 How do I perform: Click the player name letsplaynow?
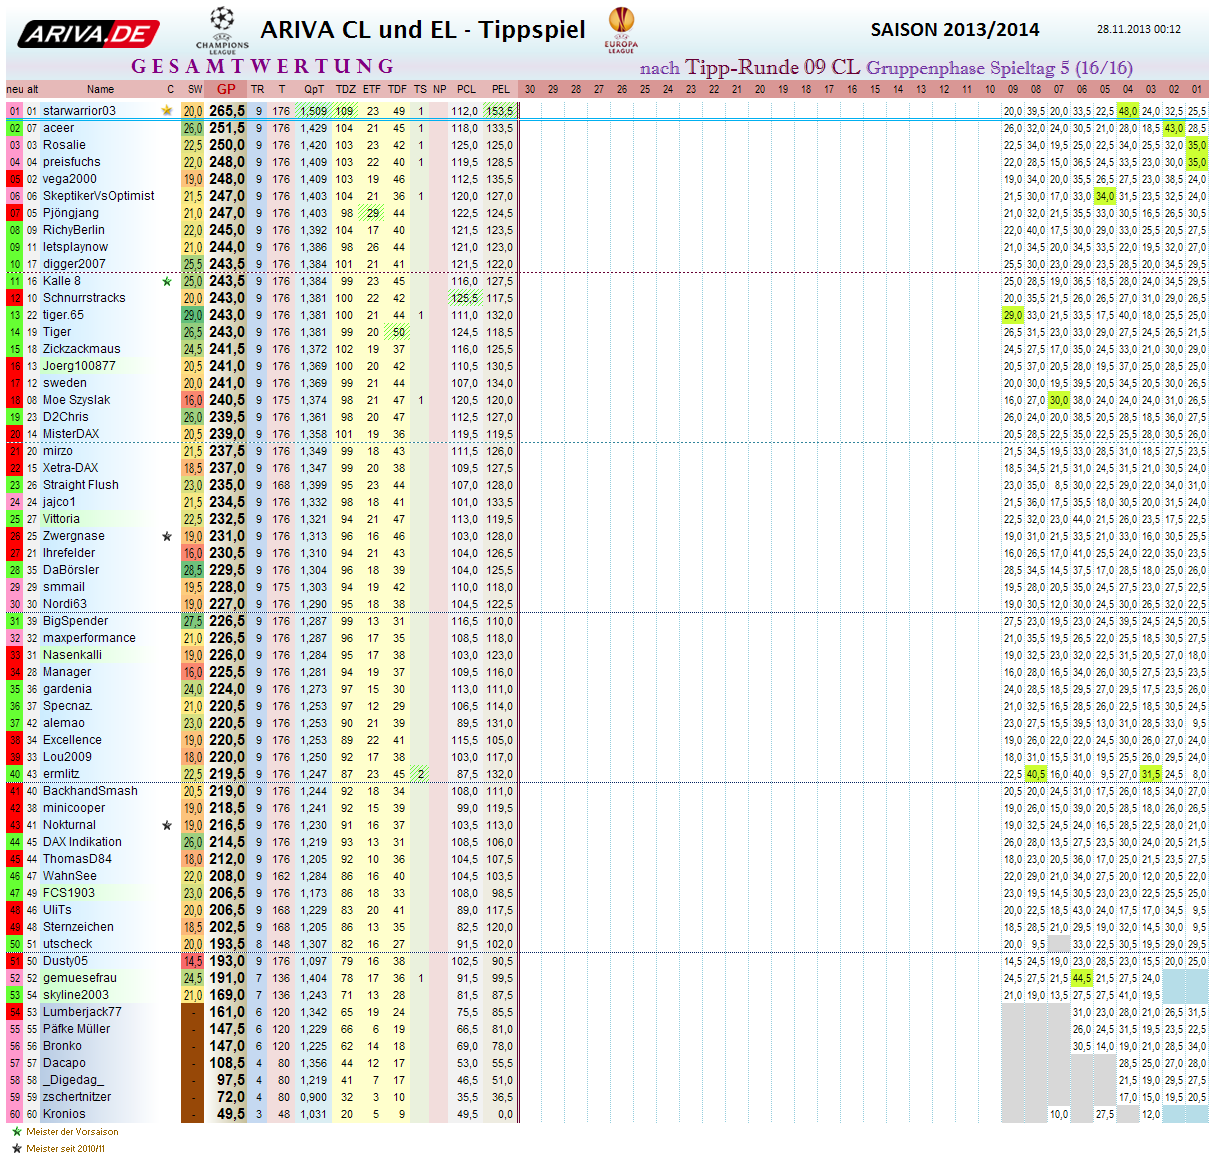click(x=75, y=247)
